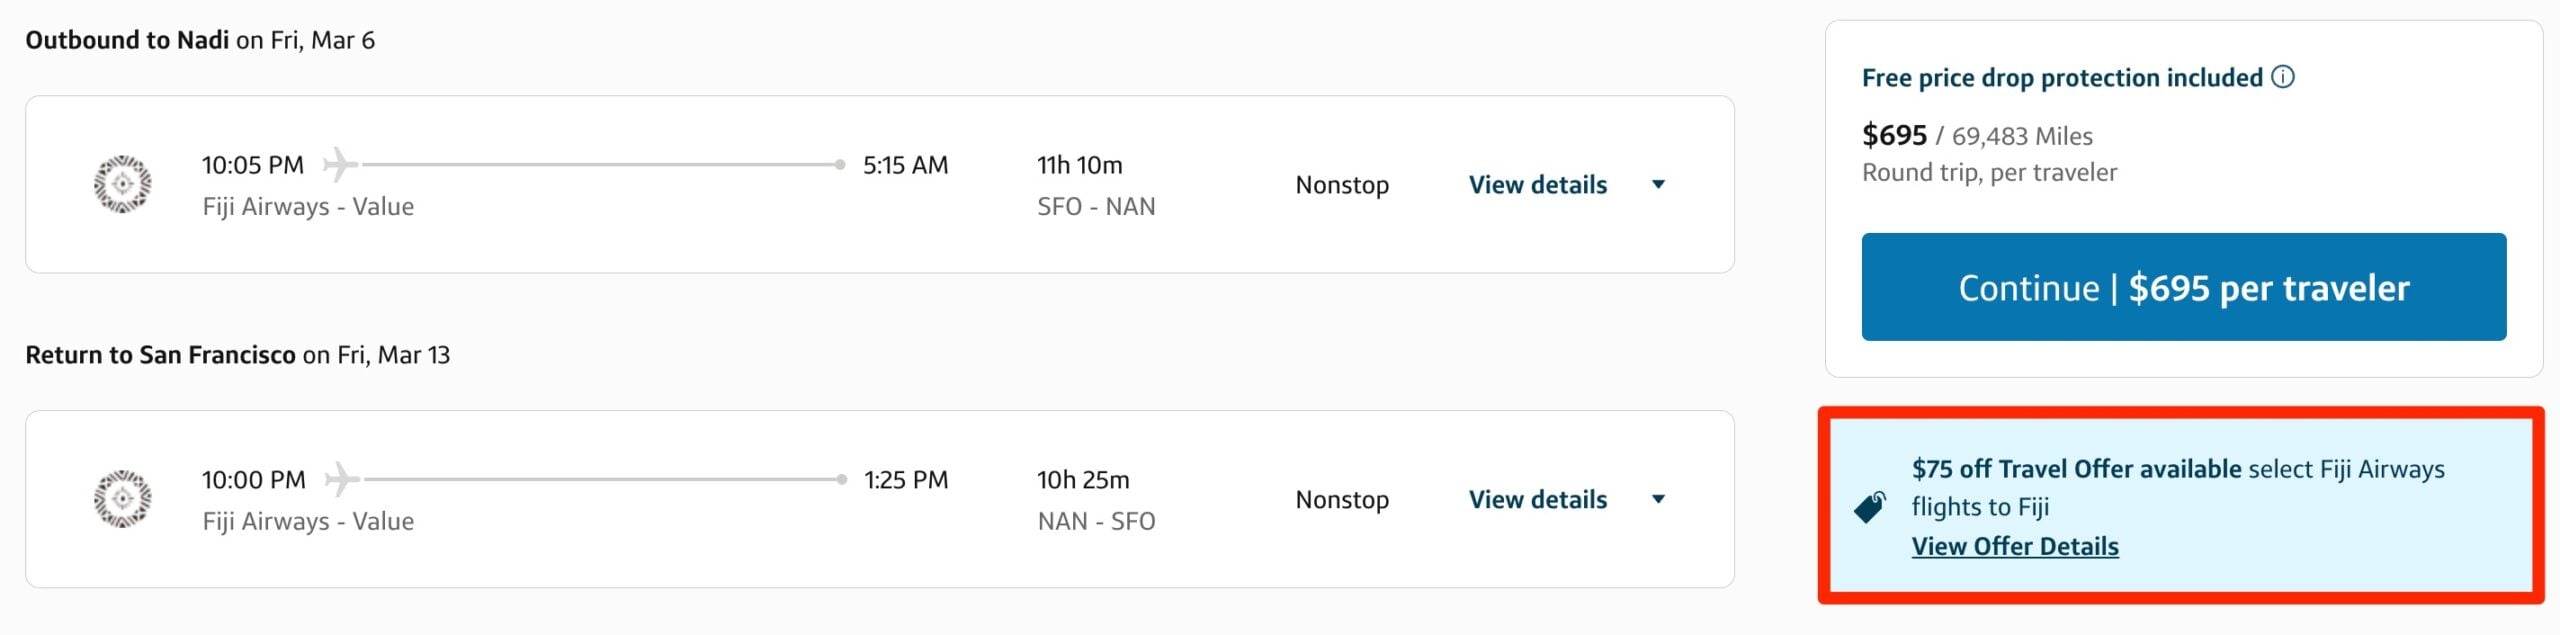2560x635 pixels.
Task: Click the arrival dot on the return flight line
Action: click(x=840, y=479)
